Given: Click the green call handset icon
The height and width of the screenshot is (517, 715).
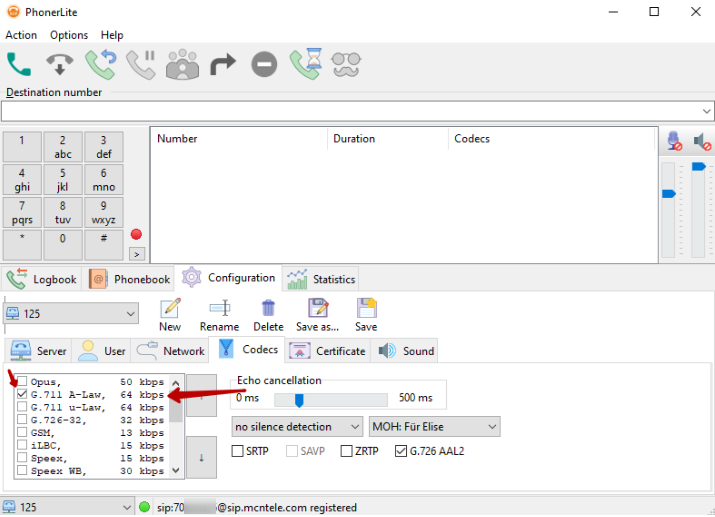Looking at the screenshot, I should [x=19, y=64].
